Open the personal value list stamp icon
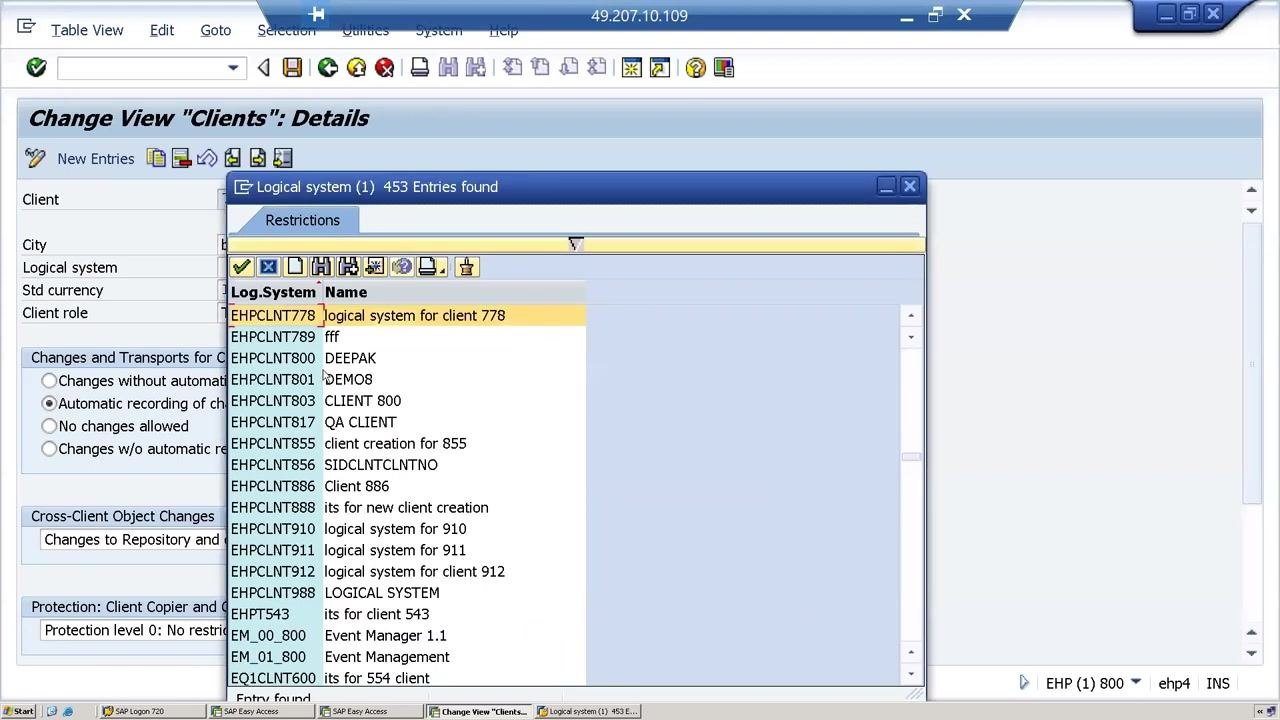1280x720 pixels. [x=466, y=267]
